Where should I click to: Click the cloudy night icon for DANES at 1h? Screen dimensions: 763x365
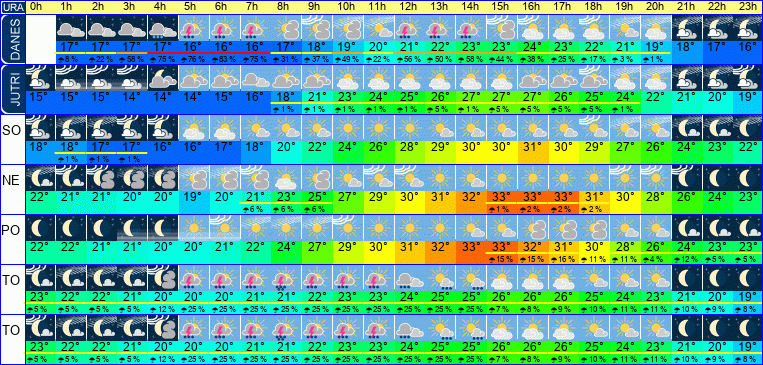pos(71,28)
